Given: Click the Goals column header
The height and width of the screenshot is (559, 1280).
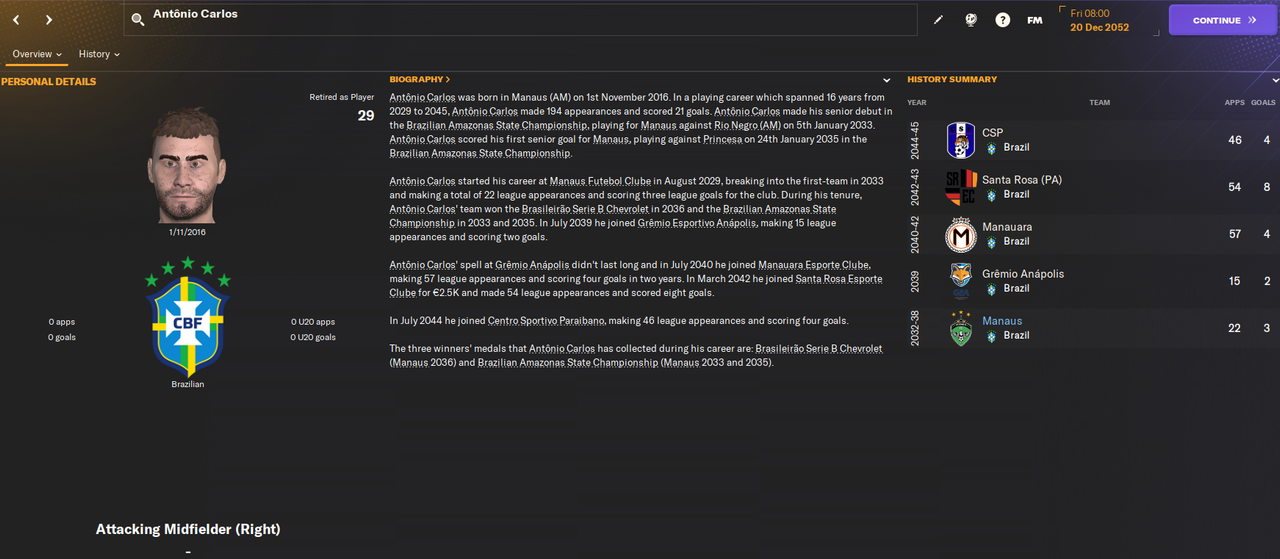Looking at the screenshot, I should [x=1263, y=103].
